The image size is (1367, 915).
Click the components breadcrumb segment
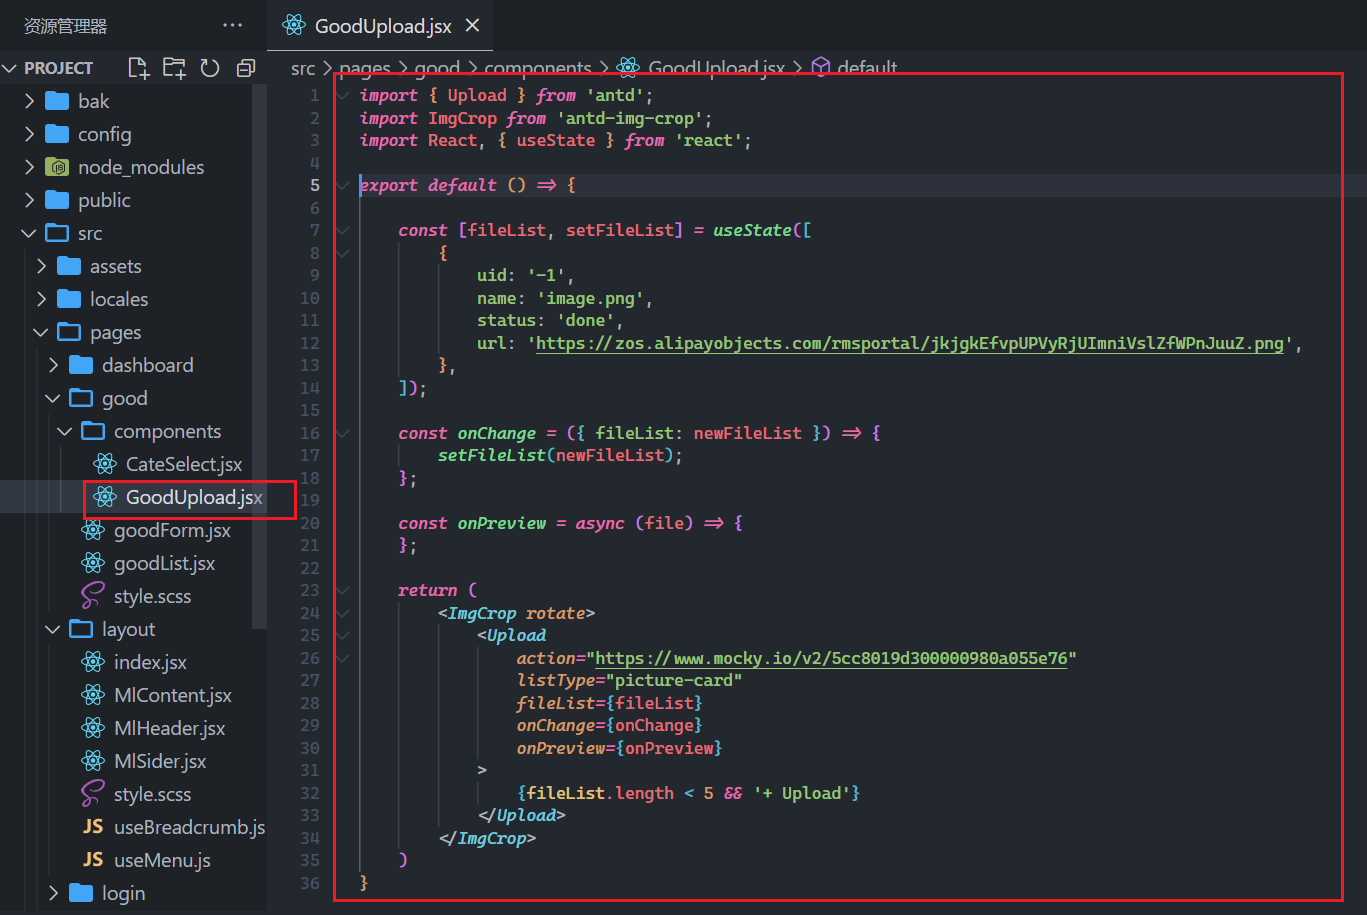538,68
